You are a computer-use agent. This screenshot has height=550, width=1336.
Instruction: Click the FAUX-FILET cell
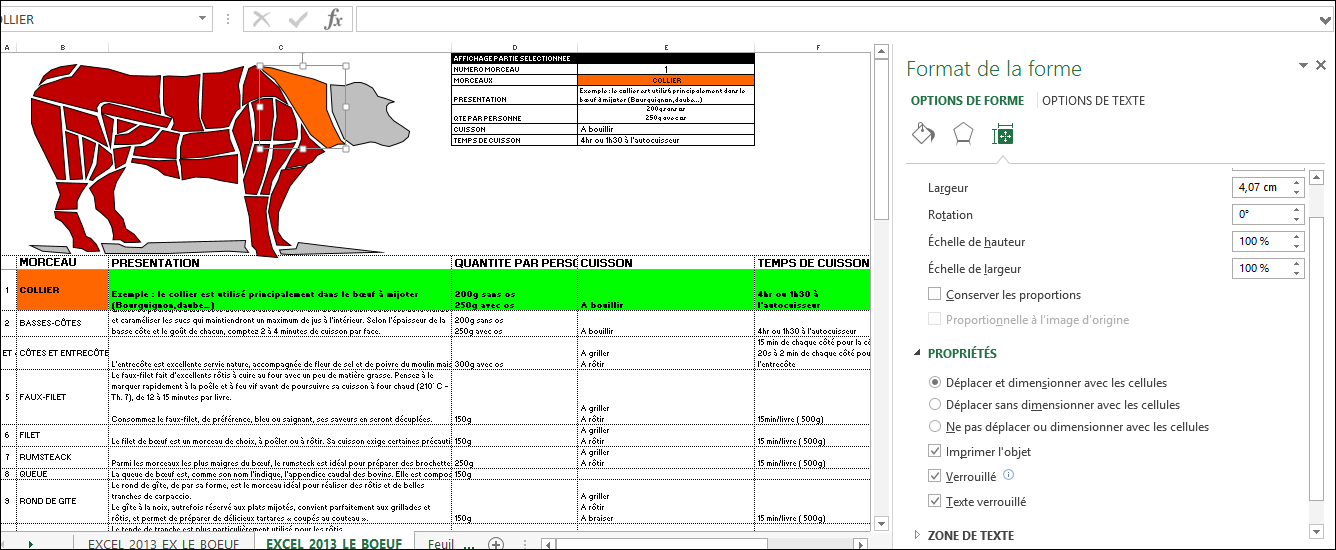(x=62, y=397)
